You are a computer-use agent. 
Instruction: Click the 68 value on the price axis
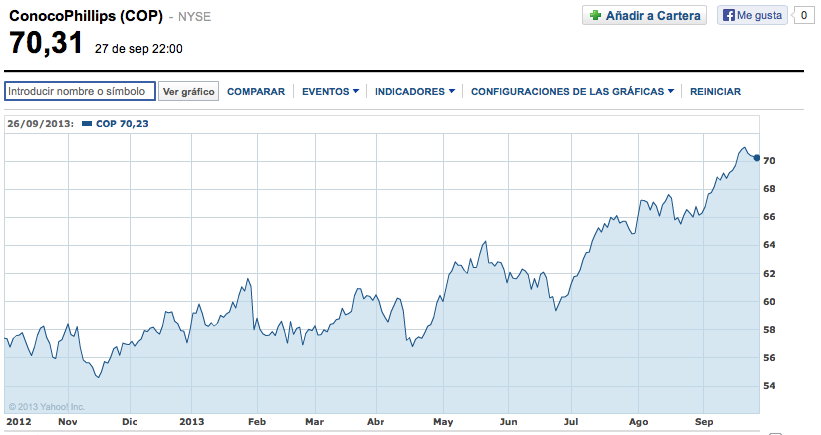[x=769, y=189]
